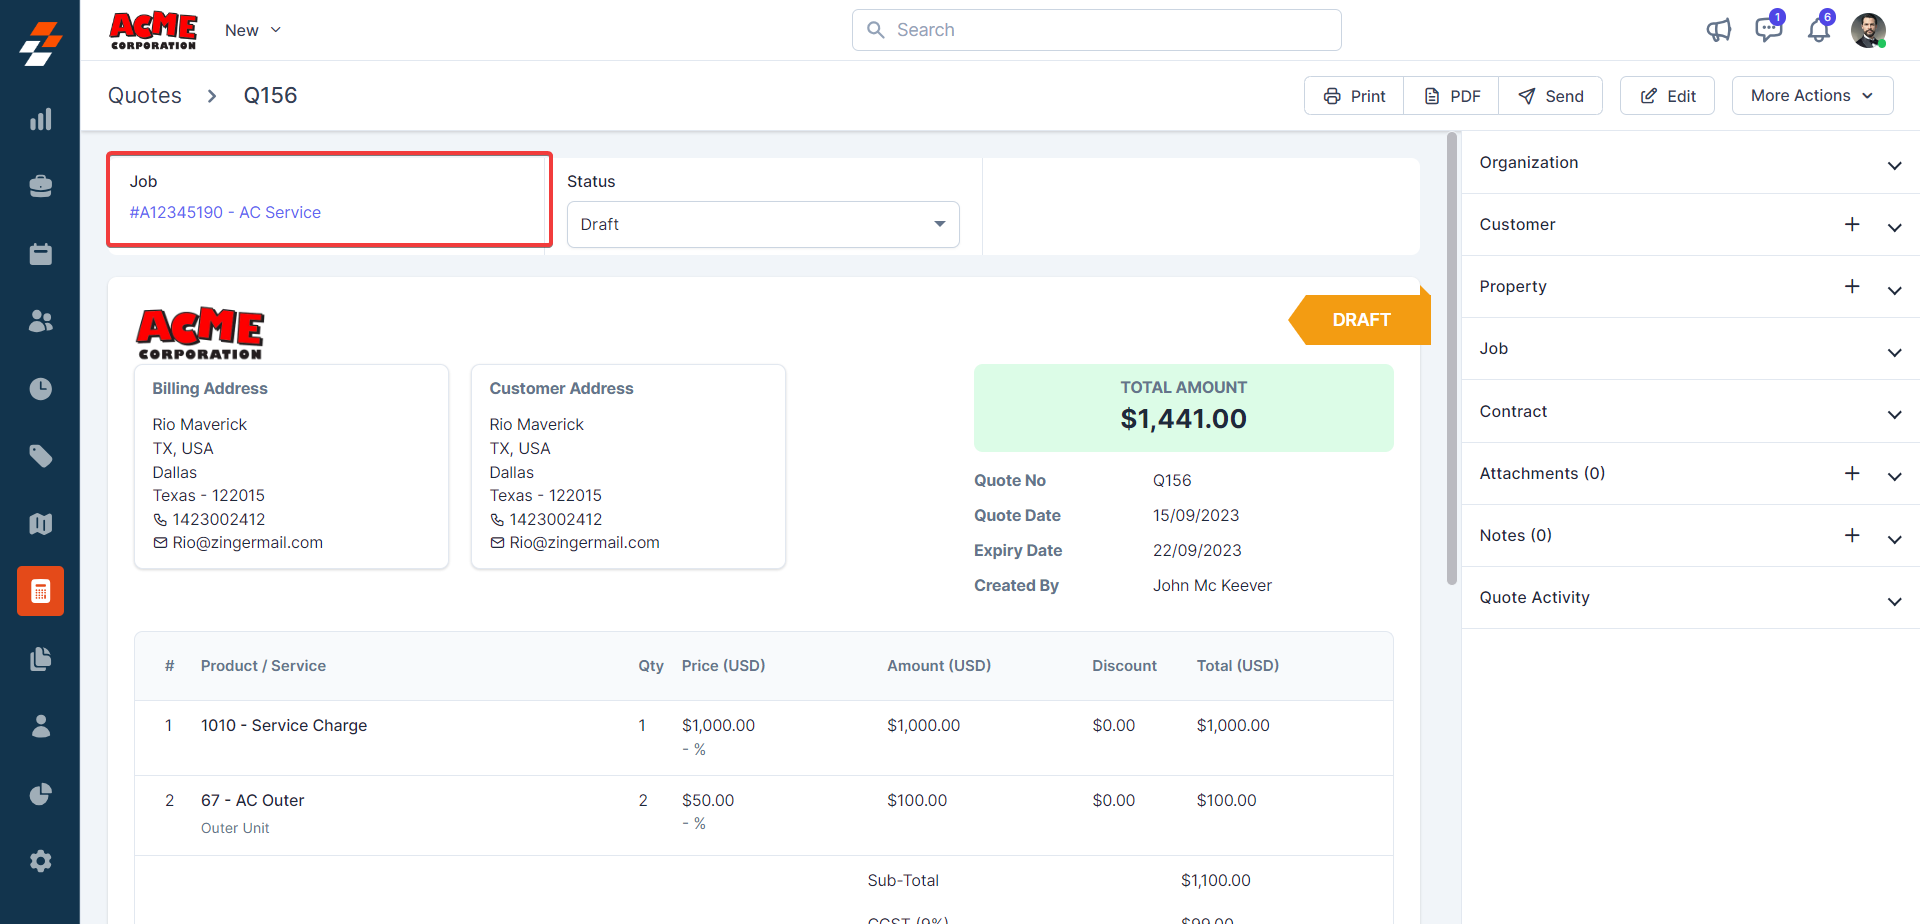Open the settings gear icon in sidebar
The image size is (1920, 924).
click(x=40, y=861)
